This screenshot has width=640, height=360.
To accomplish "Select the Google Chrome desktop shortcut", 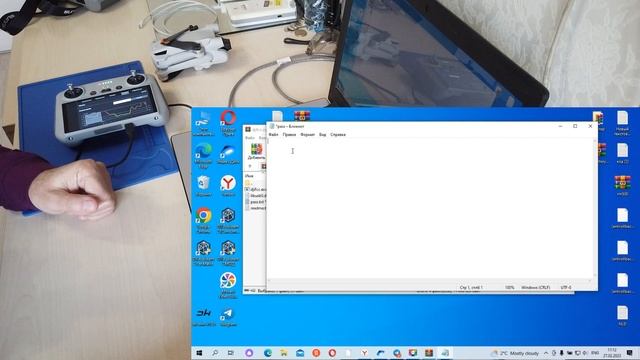I will click(x=203, y=220).
